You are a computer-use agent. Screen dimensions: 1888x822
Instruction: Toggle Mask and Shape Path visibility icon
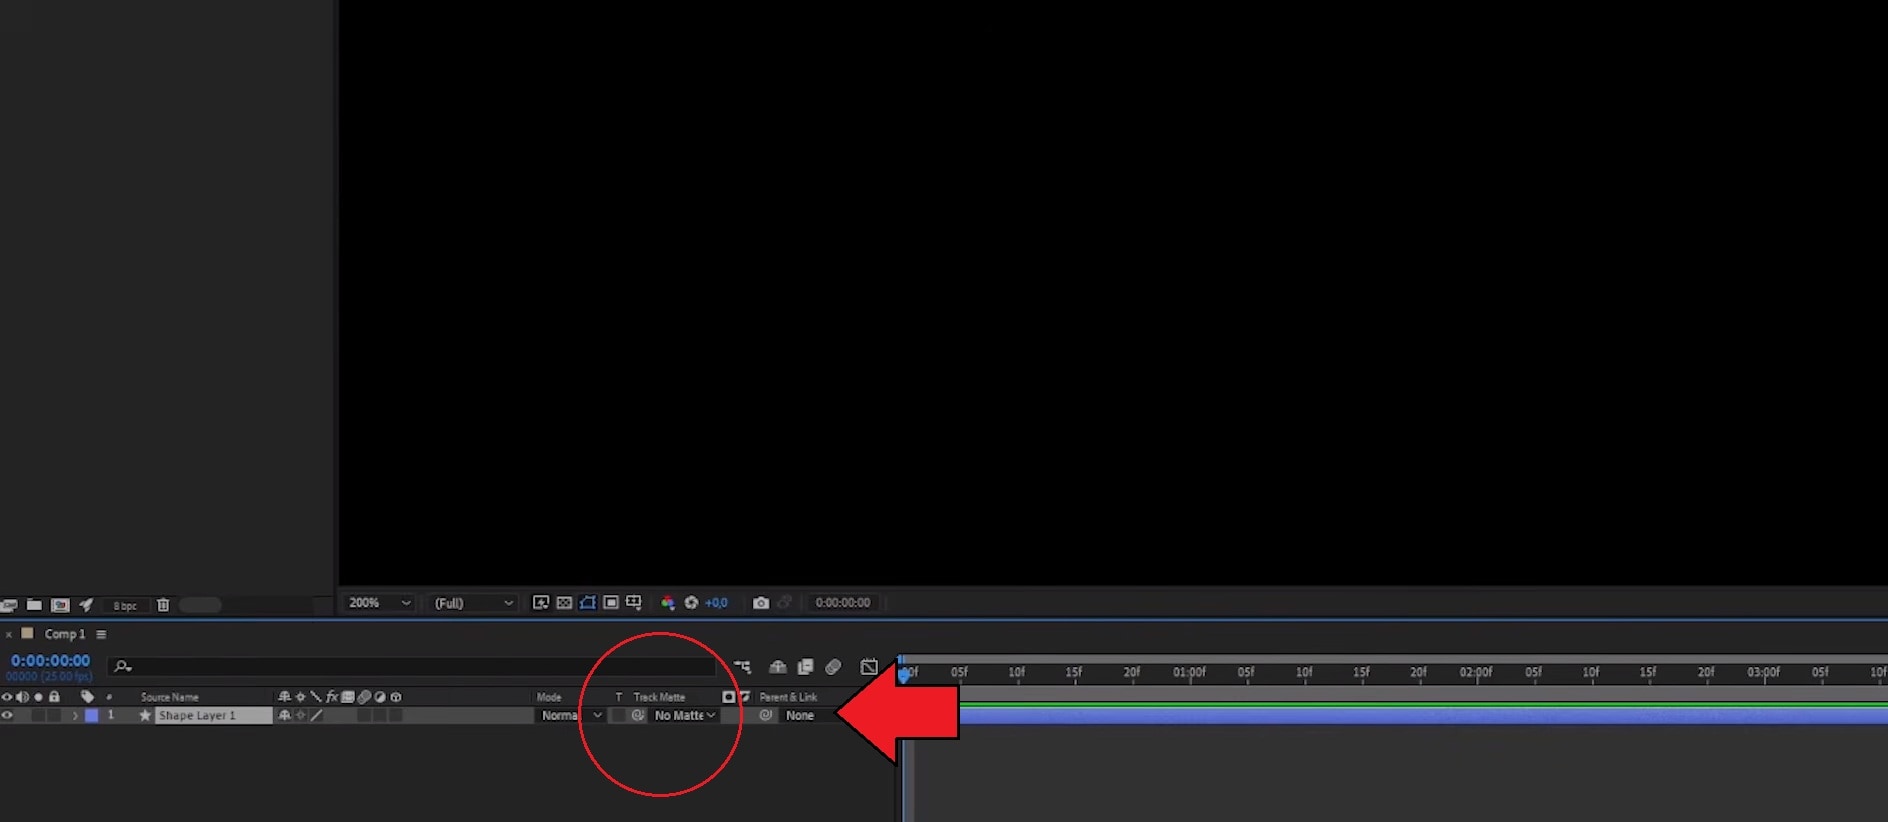point(588,602)
